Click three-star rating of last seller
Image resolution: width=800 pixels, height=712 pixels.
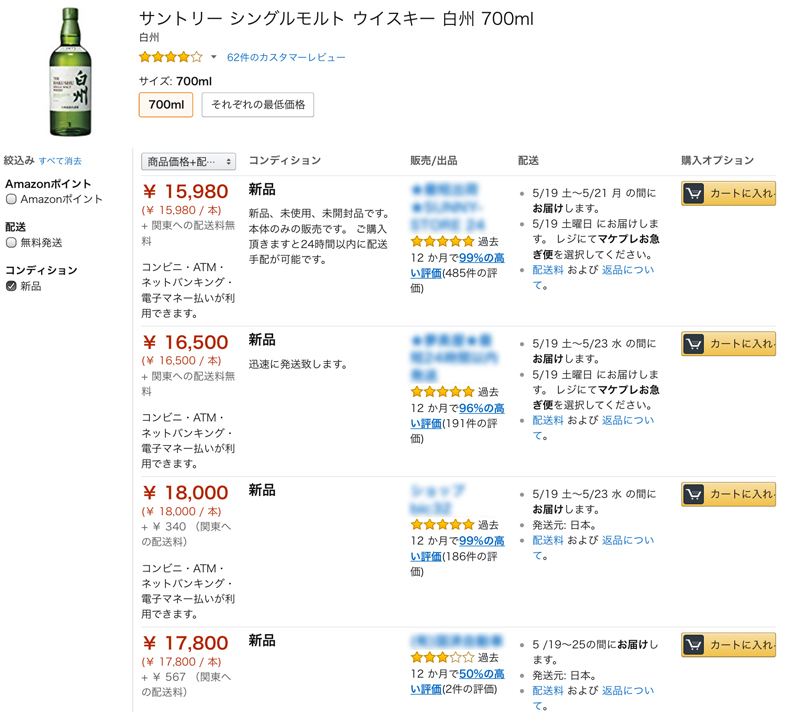pos(442,658)
